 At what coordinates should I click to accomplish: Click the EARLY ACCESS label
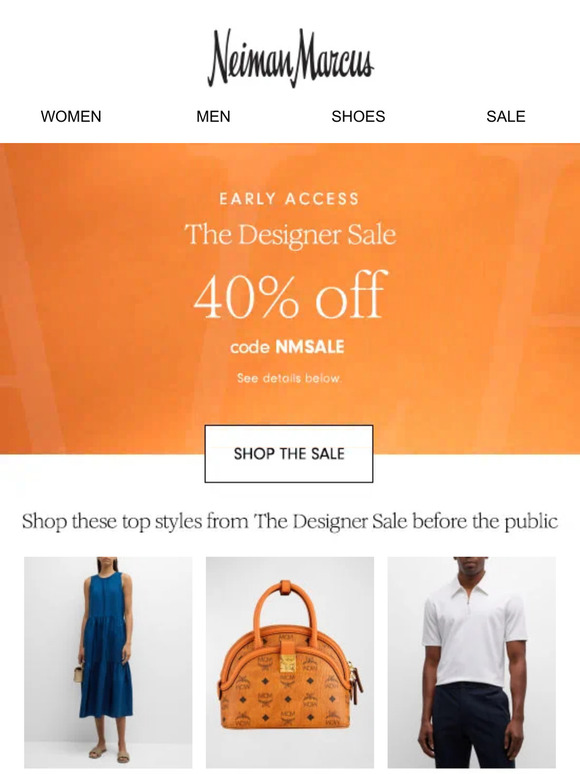tap(289, 199)
